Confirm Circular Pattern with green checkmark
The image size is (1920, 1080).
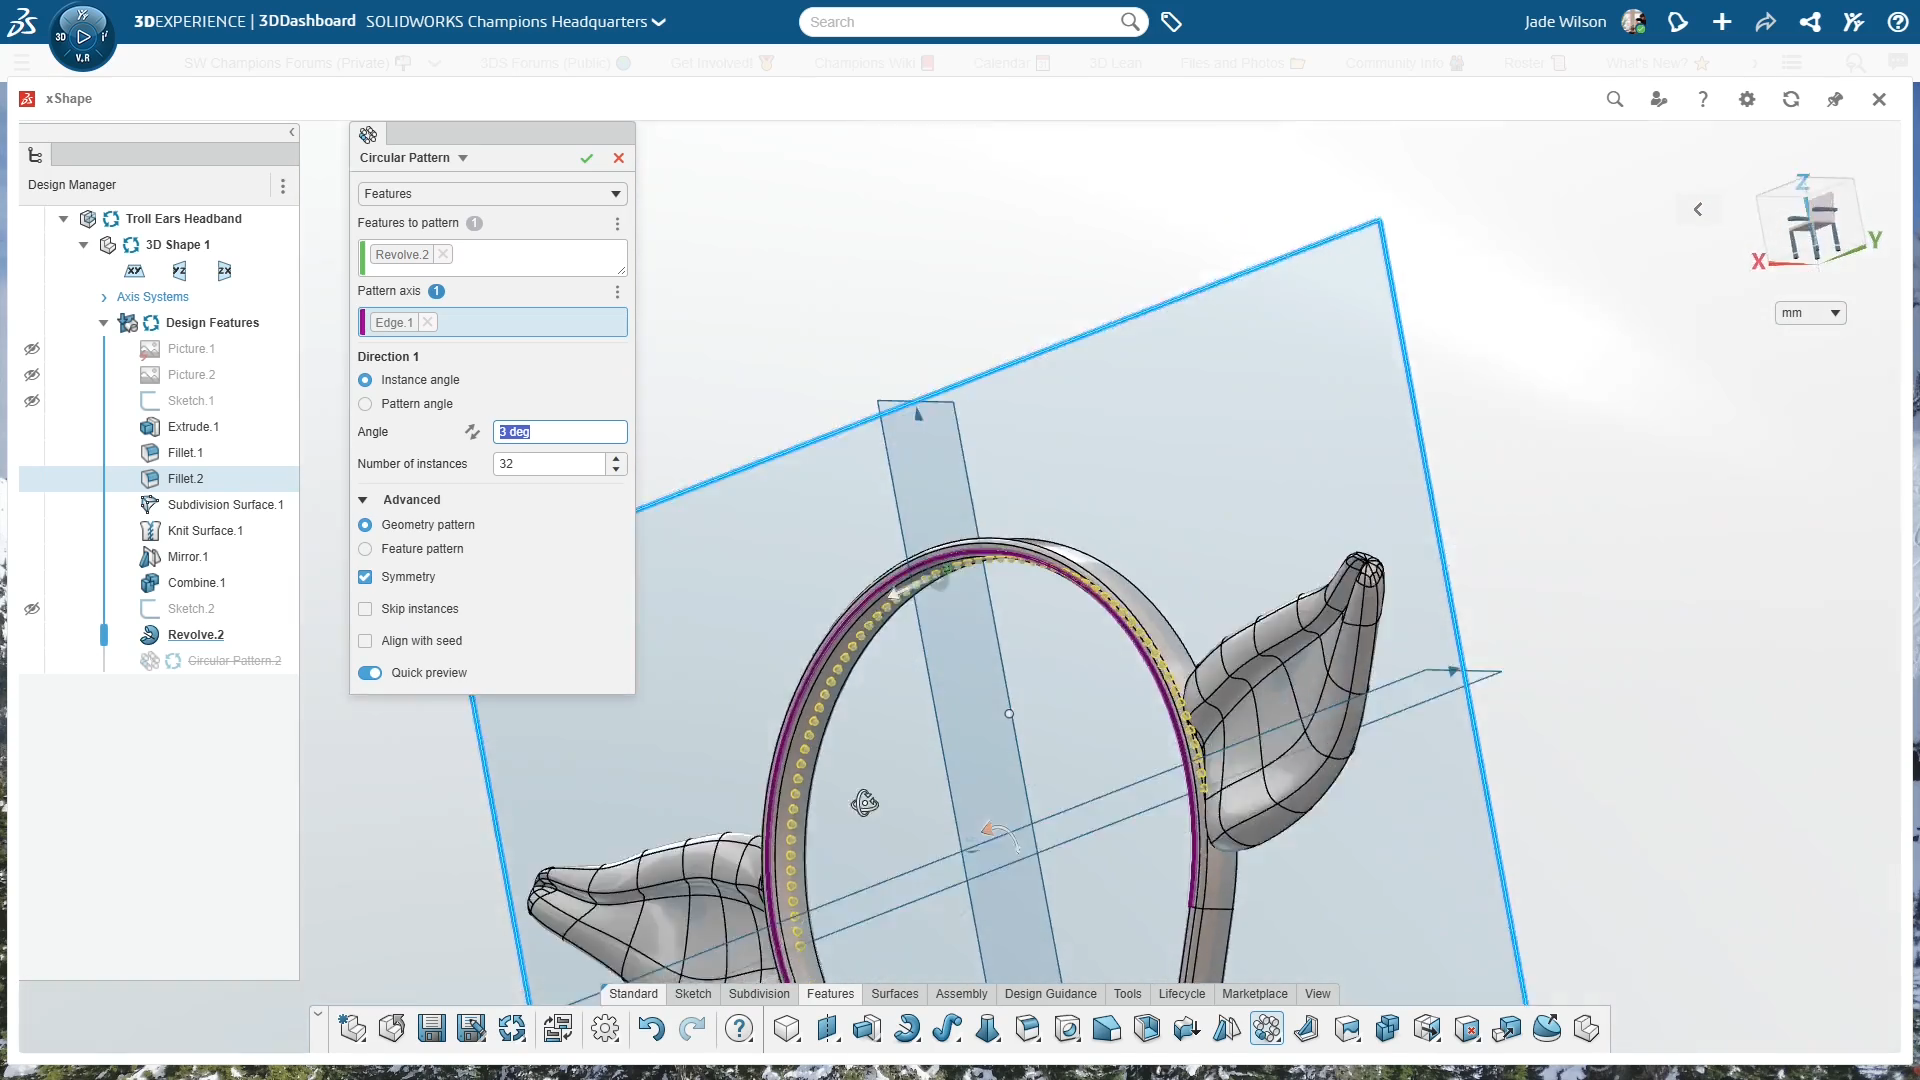(587, 158)
